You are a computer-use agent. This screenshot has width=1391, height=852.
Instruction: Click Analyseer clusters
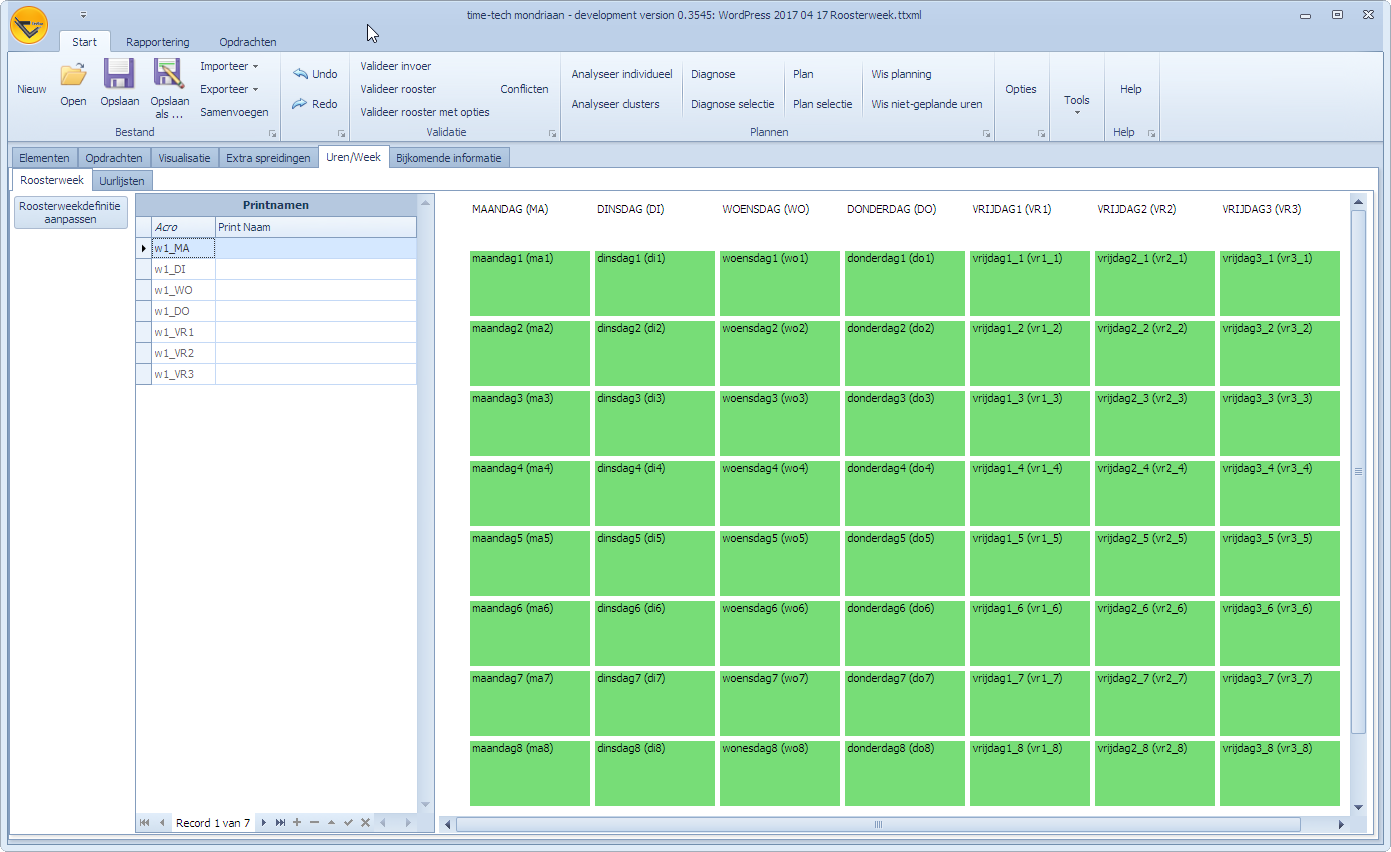[616, 104]
